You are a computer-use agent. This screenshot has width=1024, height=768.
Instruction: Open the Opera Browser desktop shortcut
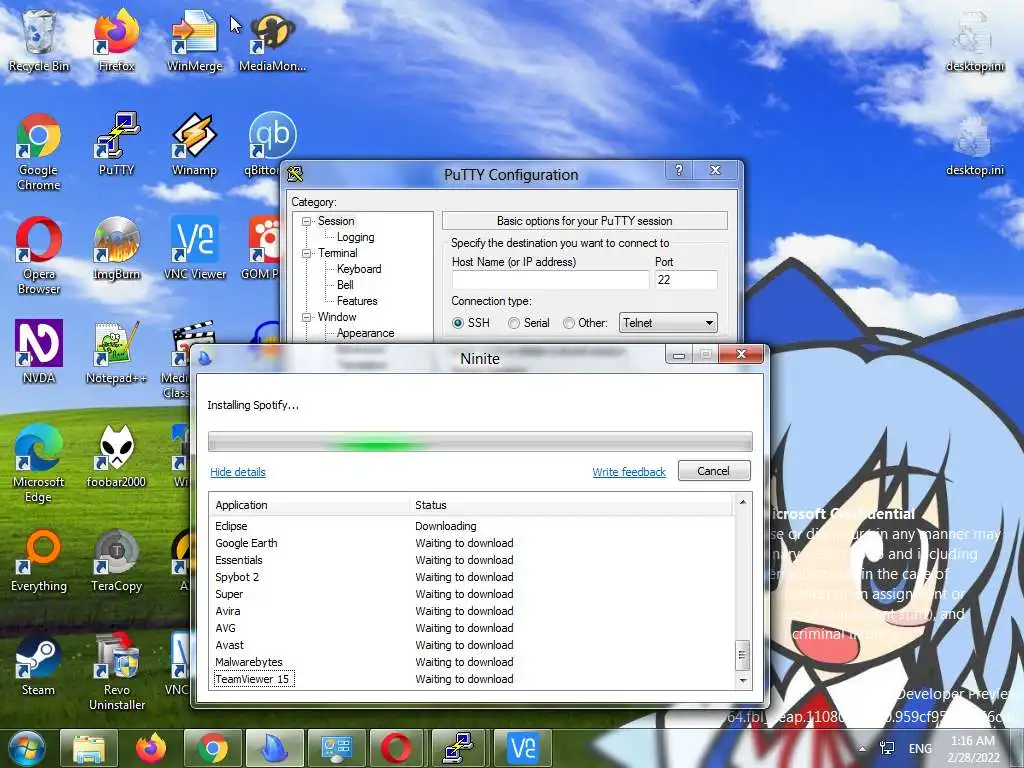39,255
